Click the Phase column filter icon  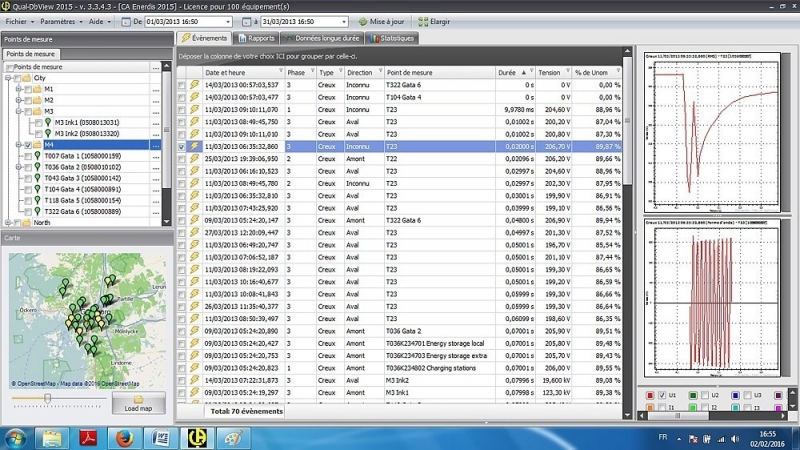(x=312, y=73)
